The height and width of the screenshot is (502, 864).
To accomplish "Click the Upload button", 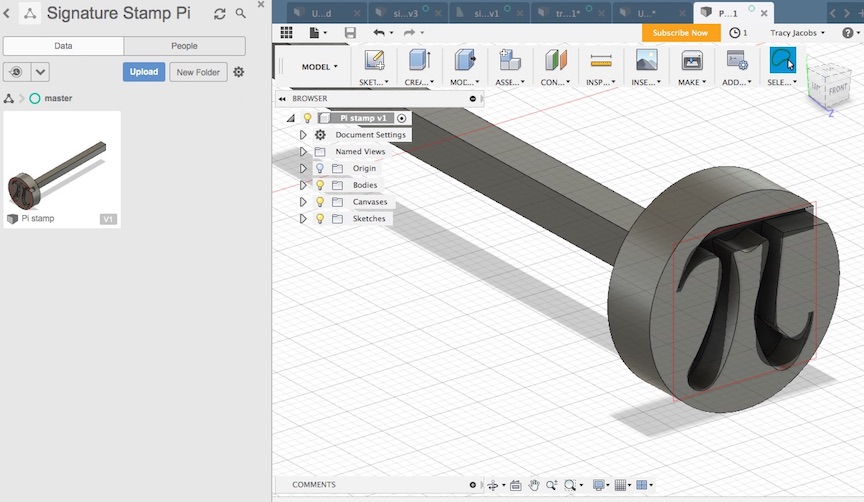I will coord(144,72).
